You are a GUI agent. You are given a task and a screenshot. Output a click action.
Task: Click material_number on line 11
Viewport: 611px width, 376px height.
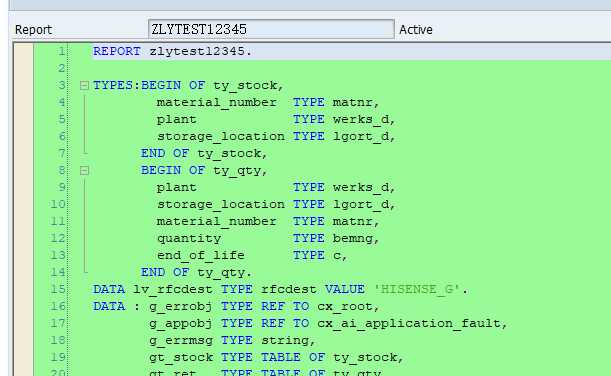coord(217,221)
